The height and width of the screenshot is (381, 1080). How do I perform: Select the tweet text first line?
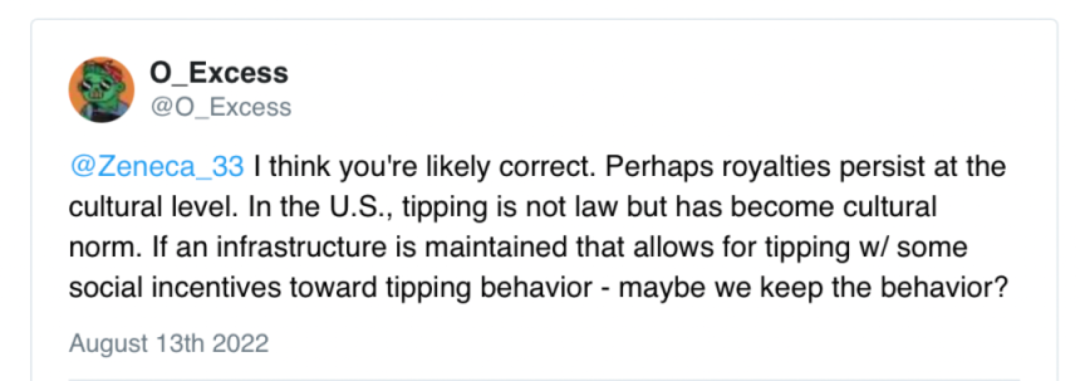(x=537, y=167)
